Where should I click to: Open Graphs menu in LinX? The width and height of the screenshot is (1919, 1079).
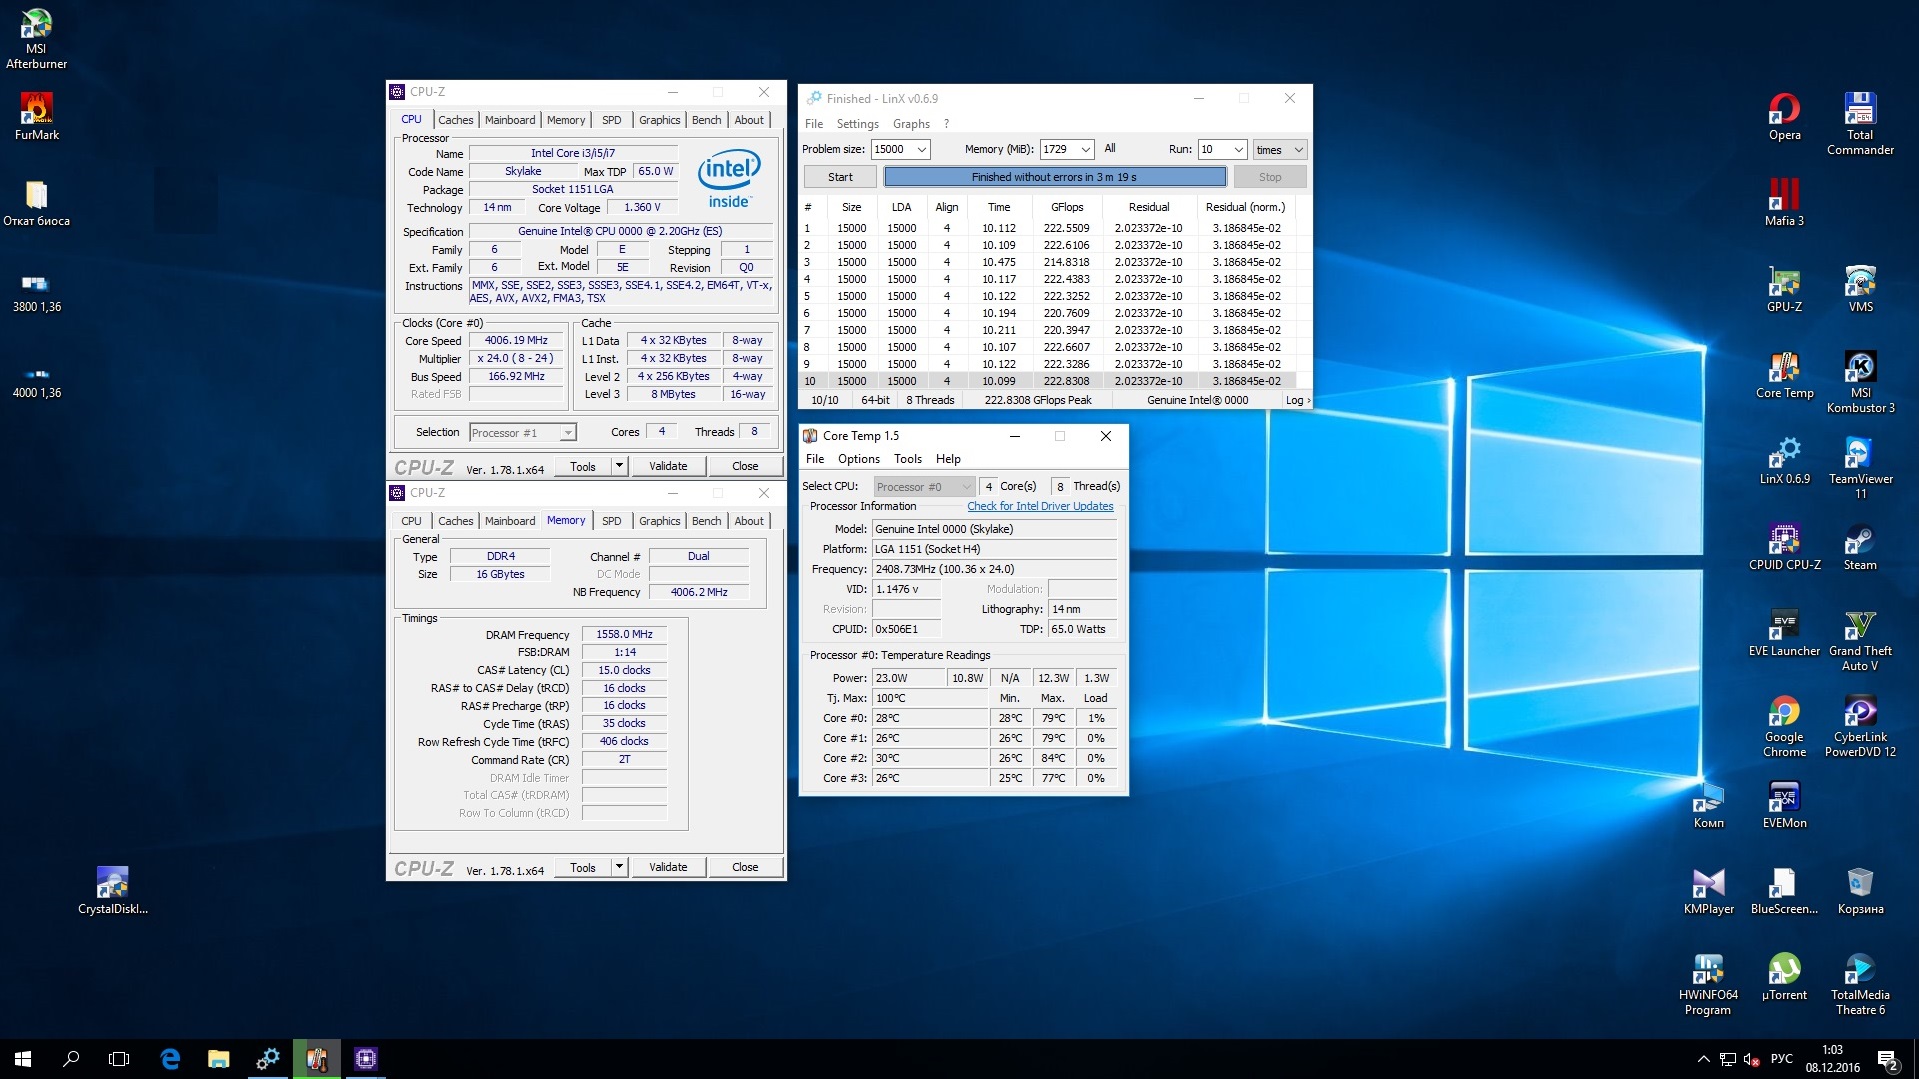tap(910, 124)
